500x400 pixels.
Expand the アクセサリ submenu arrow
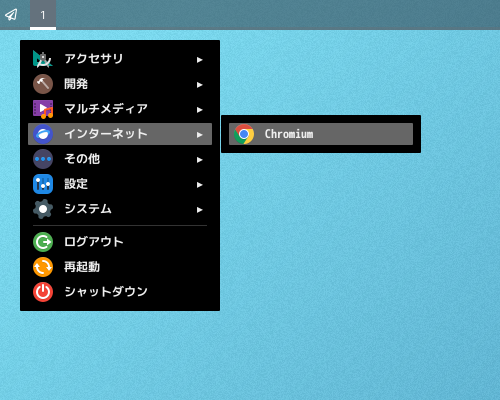coord(199,60)
